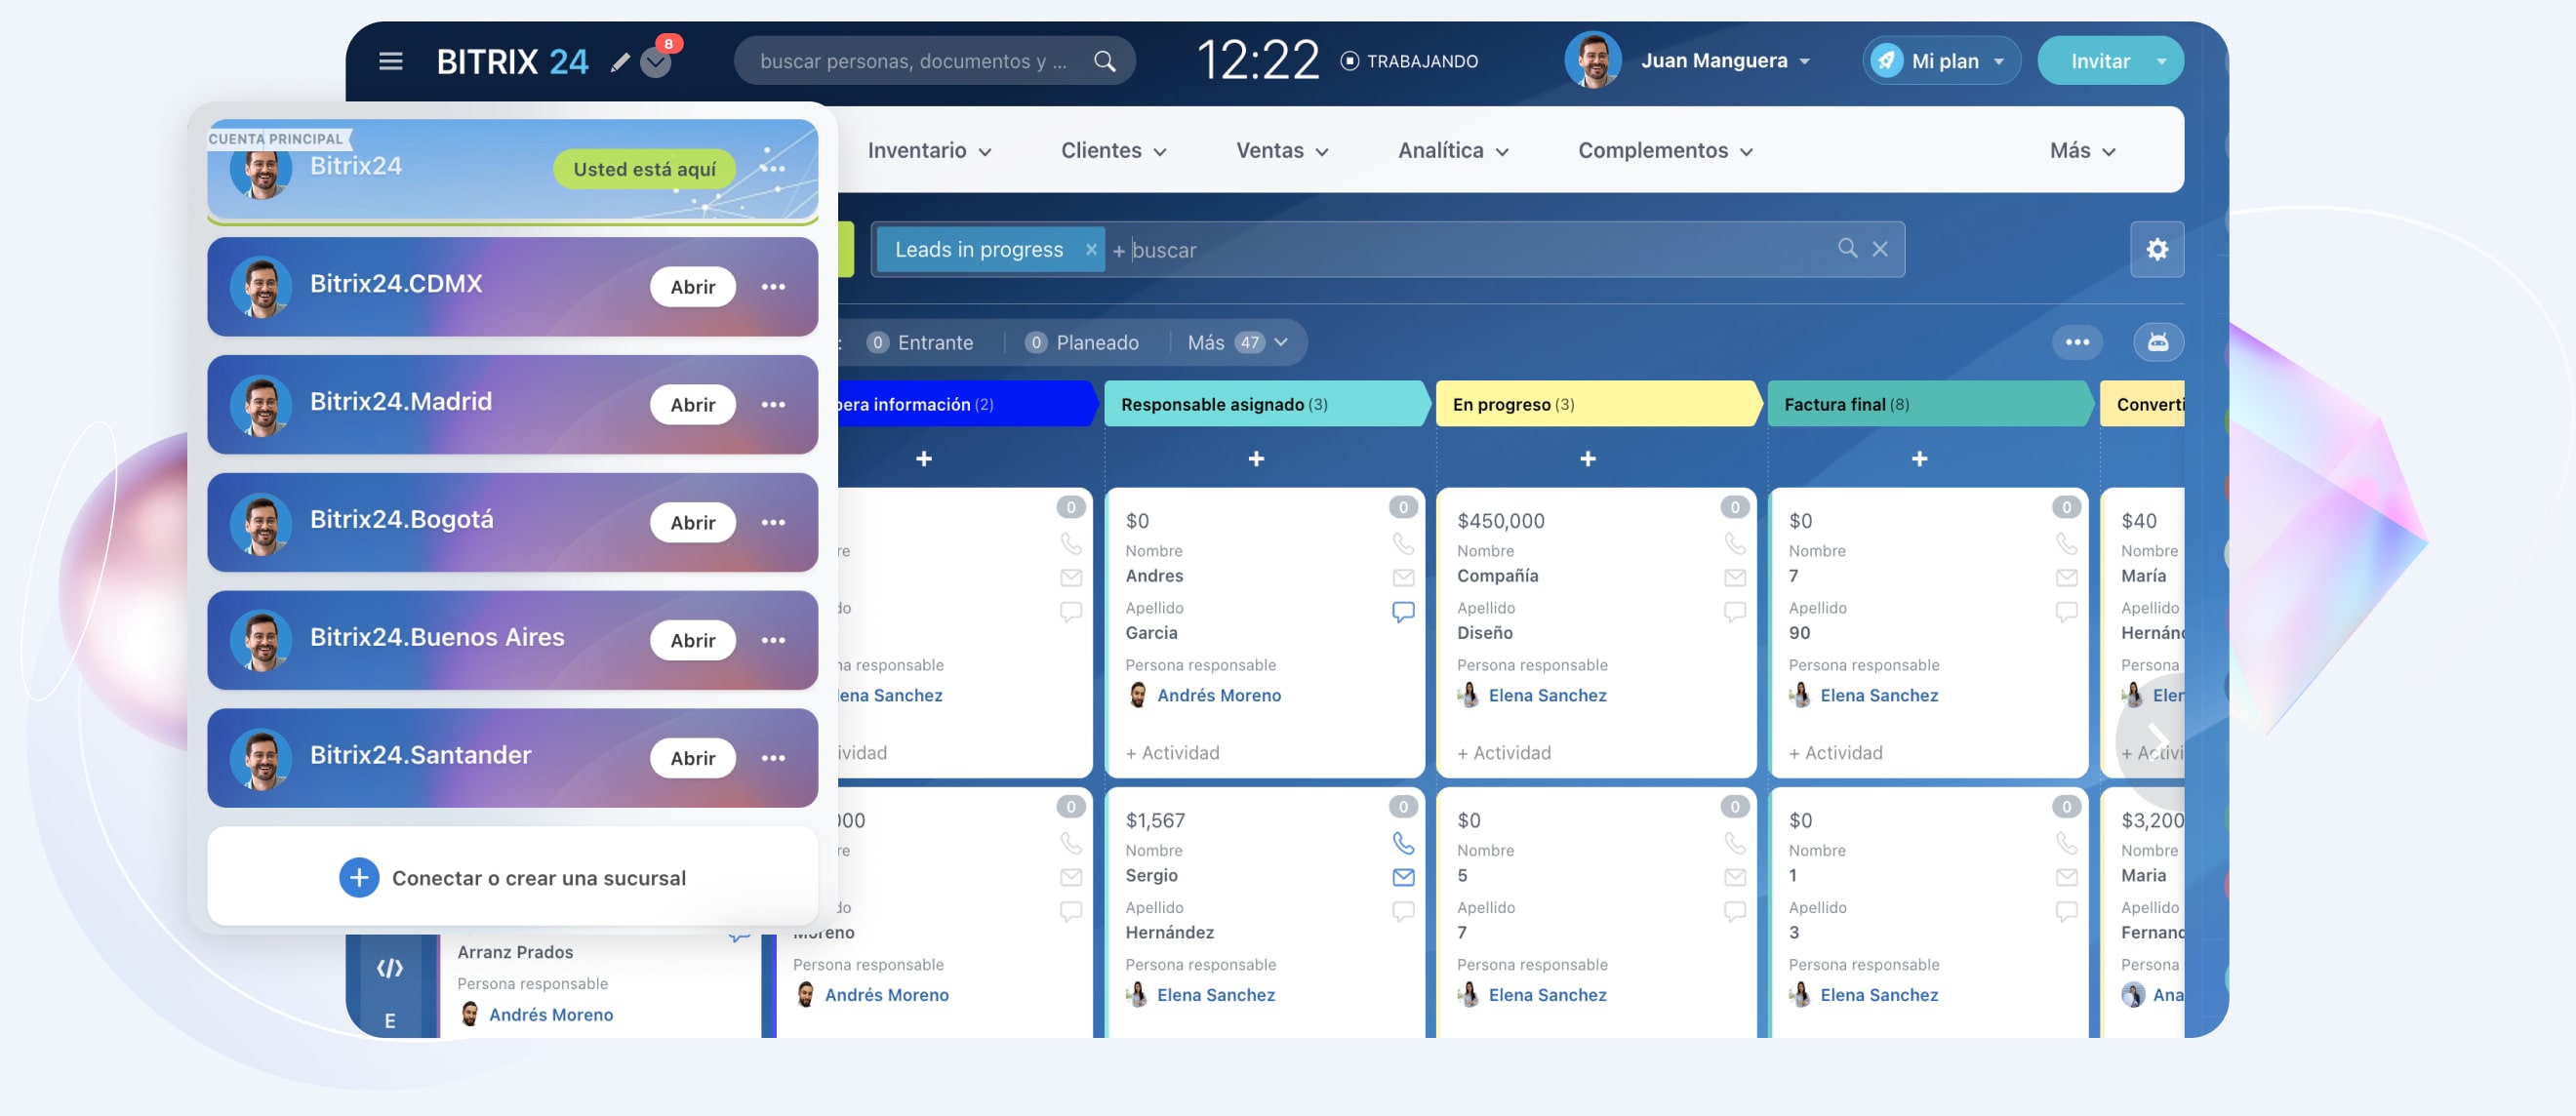This screenshot has height=1116, width=2576.
Task: Open the CRM settings gear
Action: point(2156,249)
